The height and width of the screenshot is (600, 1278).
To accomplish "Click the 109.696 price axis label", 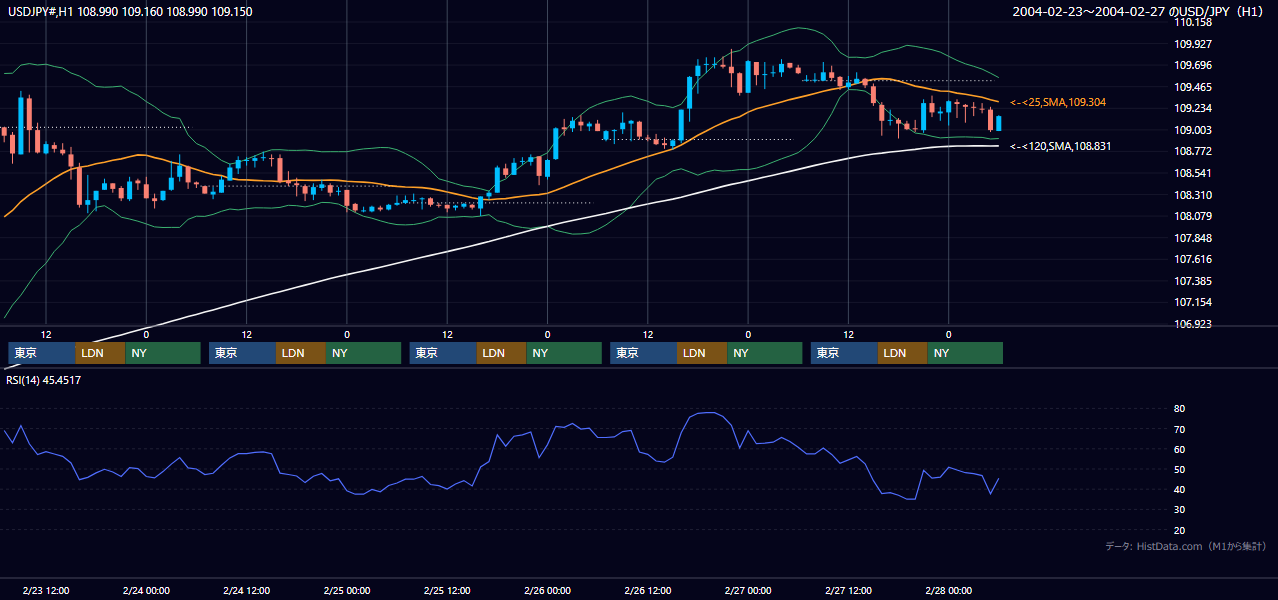I will tap(1193, 65).
